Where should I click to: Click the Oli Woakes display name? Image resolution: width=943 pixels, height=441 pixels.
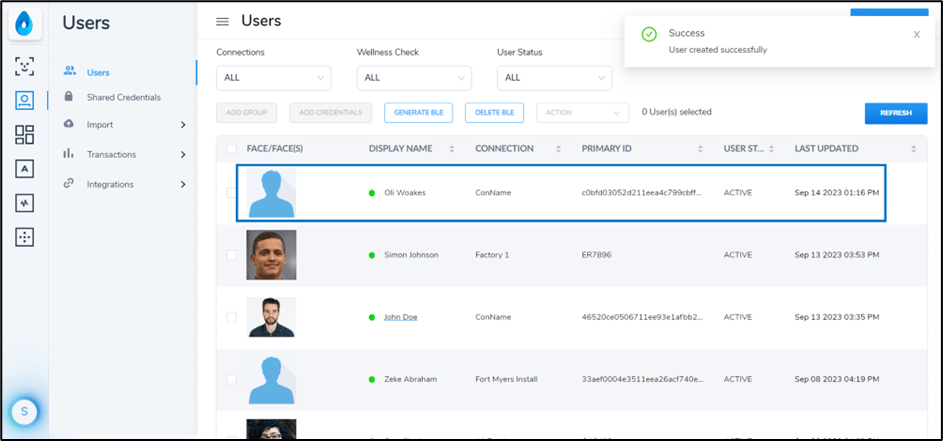pyautogui.click(x=405, y=193)
